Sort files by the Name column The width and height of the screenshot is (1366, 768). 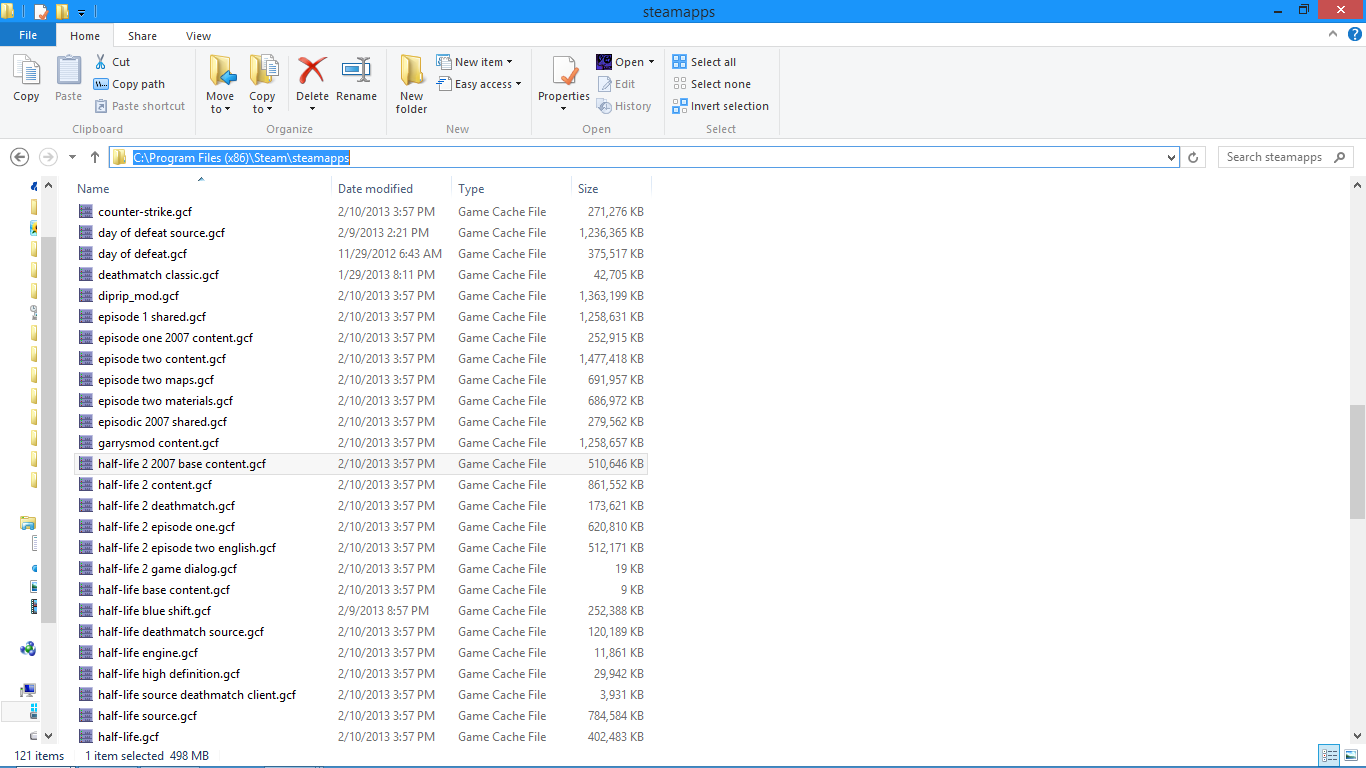click(x=202, y=188)
